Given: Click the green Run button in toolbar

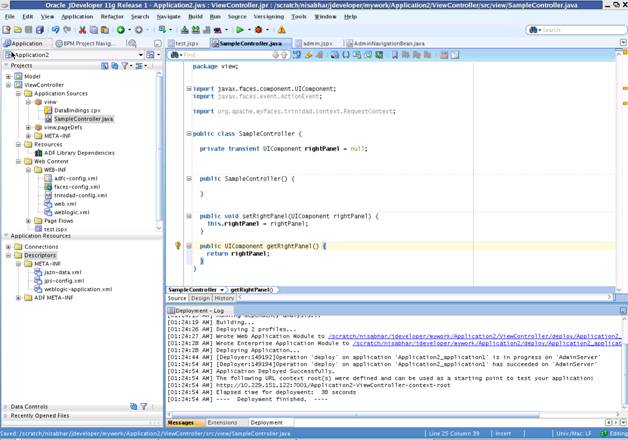Looking at the screenshot, I should (x=240, y=30).
